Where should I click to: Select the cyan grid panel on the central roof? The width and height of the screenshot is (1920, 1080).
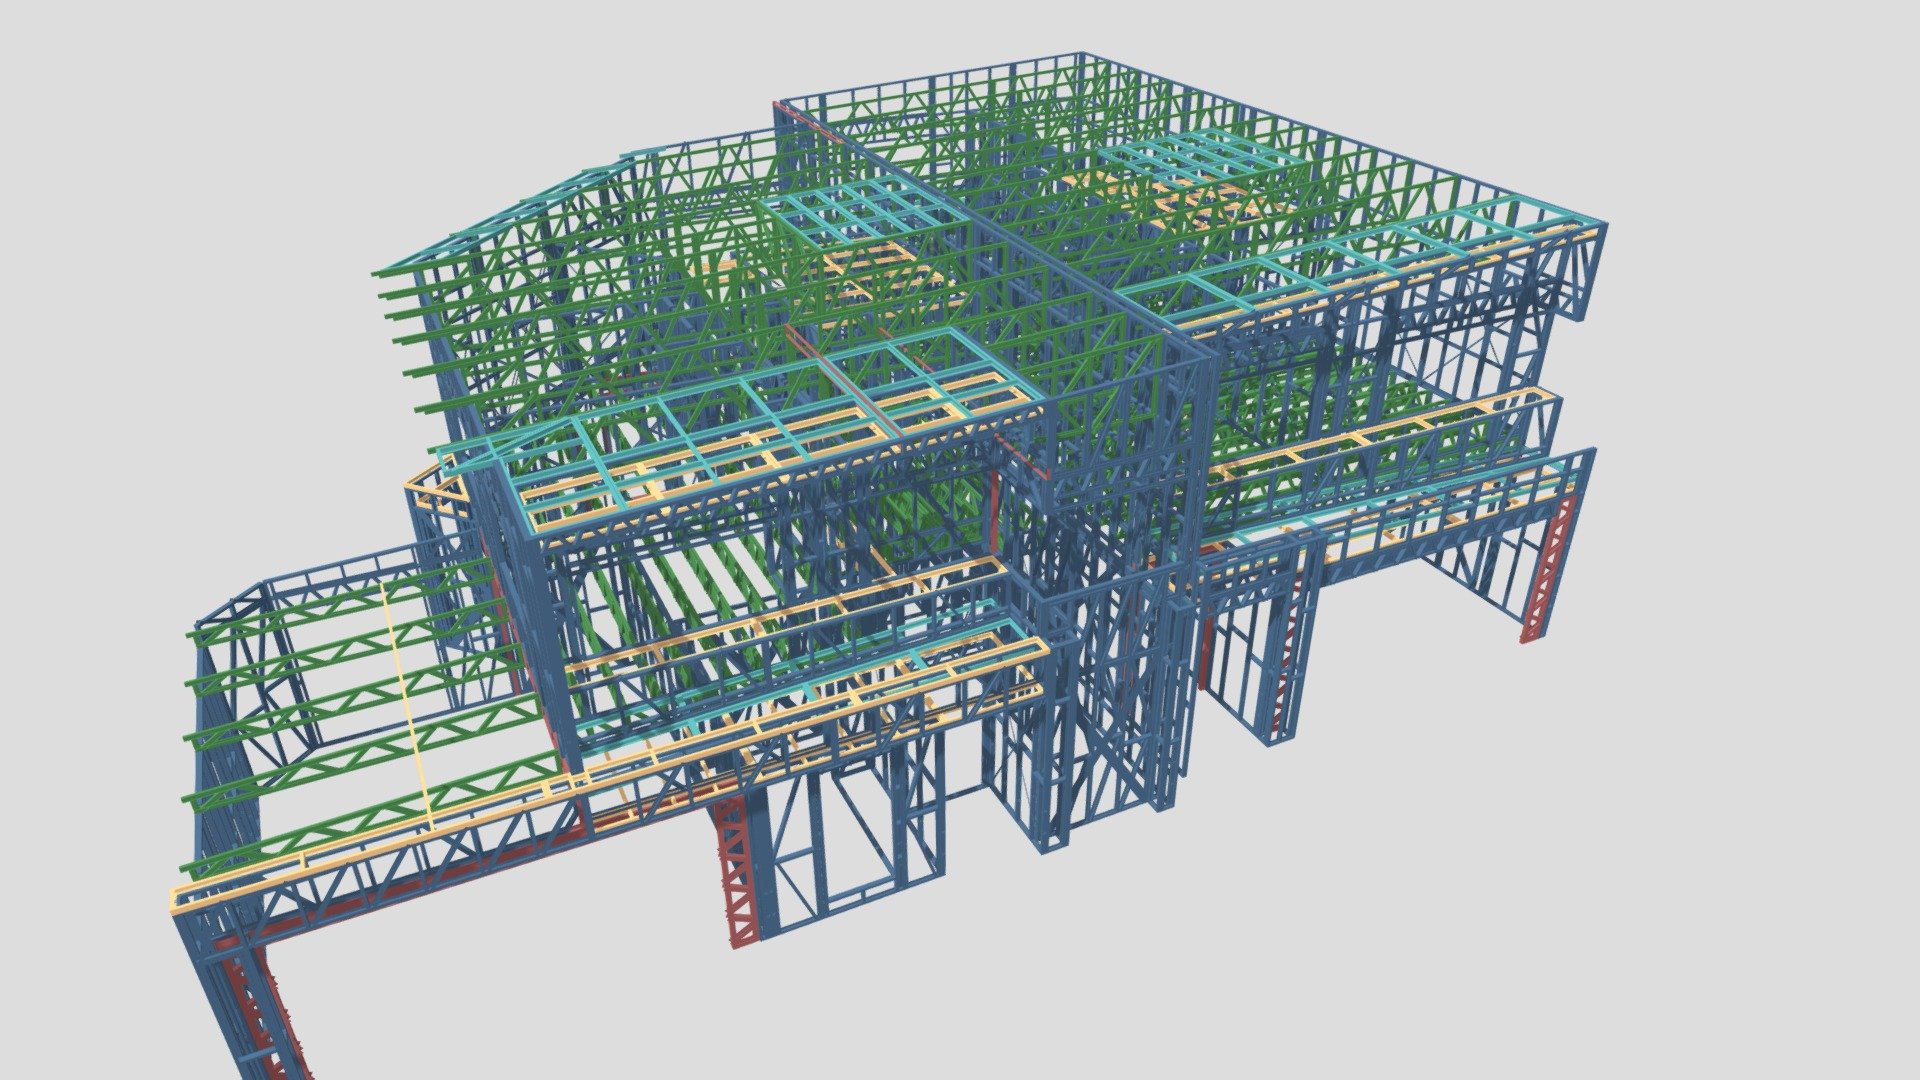(x=852, y=213)
